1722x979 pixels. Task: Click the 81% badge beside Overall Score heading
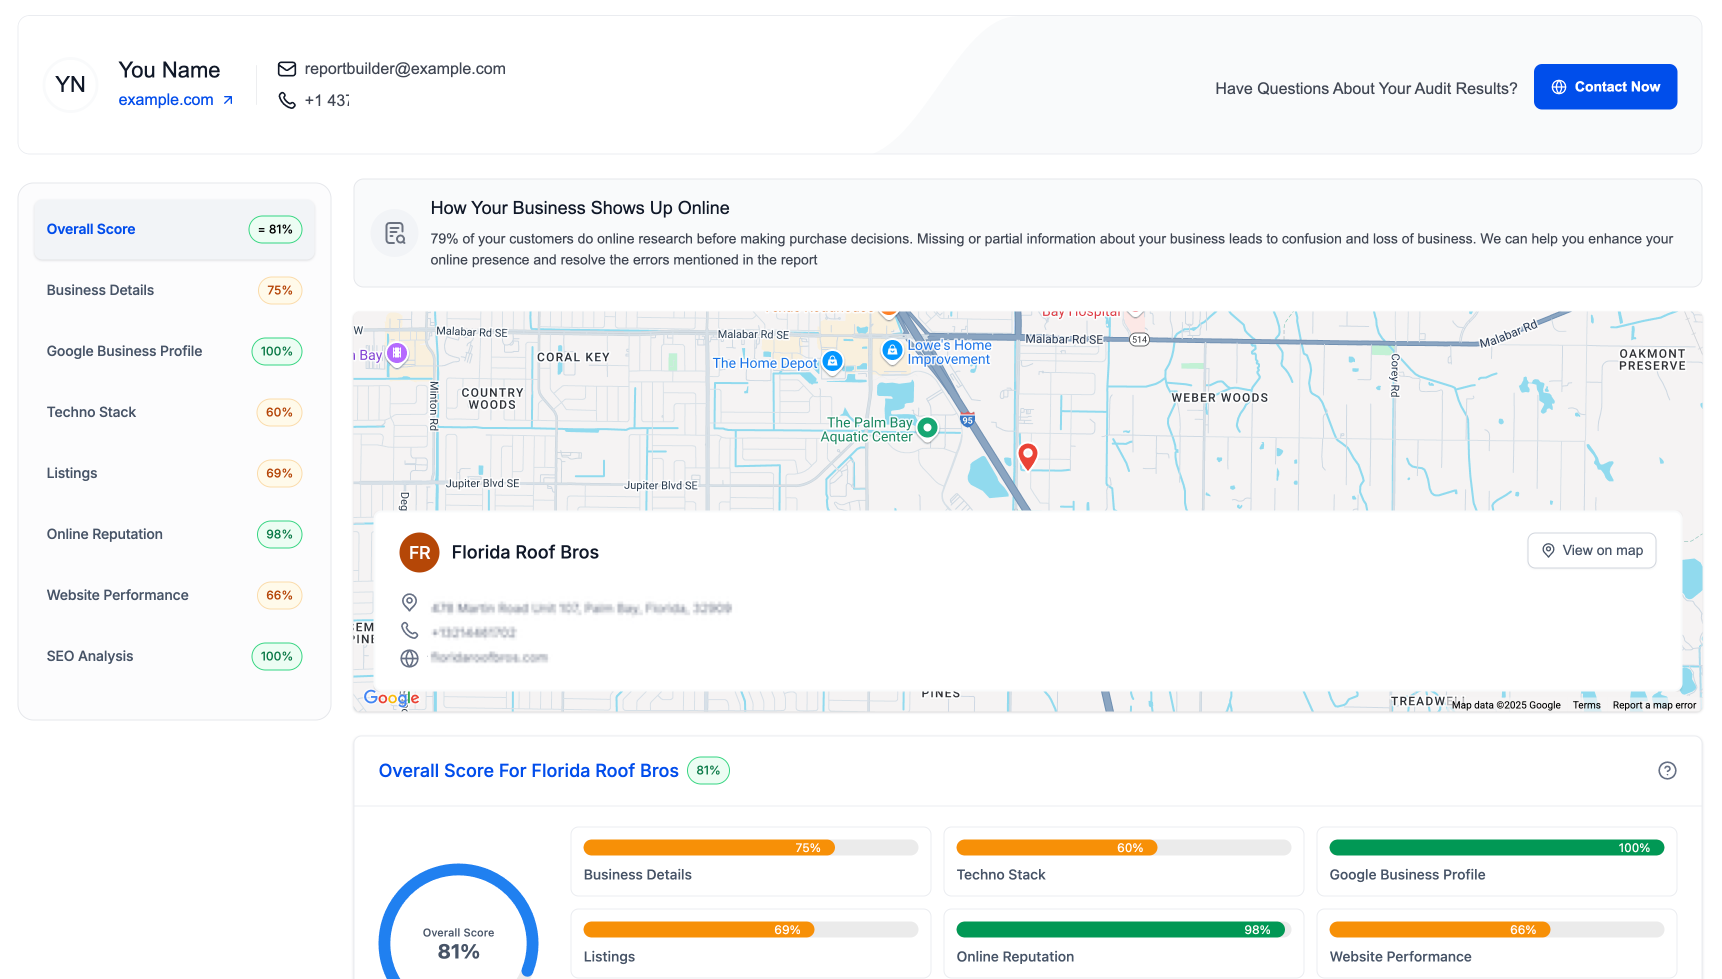click(x=708, y=771)
